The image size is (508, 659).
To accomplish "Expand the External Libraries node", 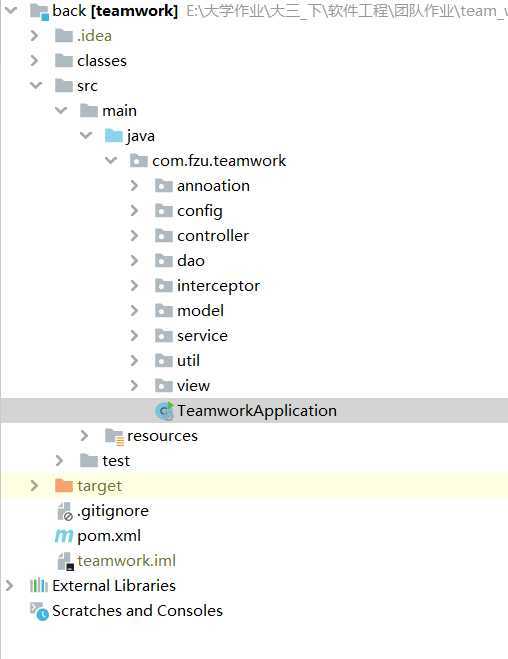I will pyautogui.click(x=9, y=585).
